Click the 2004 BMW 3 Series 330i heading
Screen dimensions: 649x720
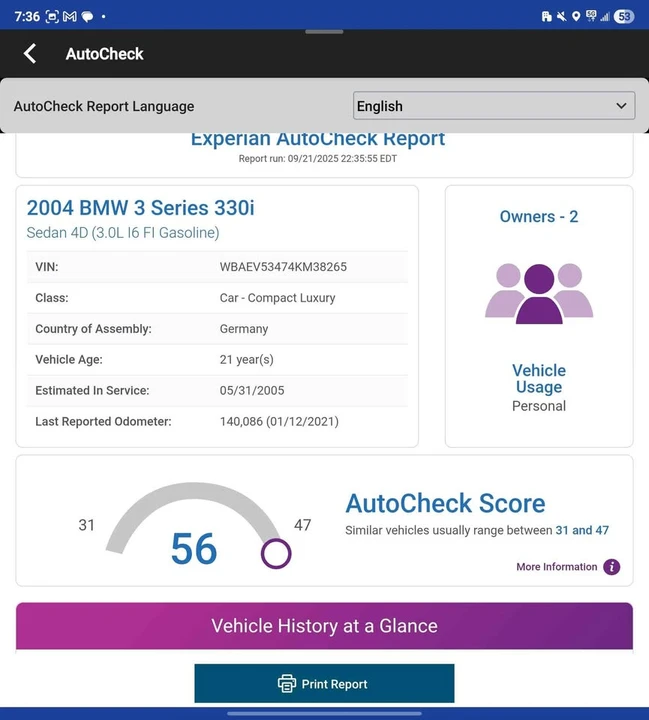coord(140,208)
